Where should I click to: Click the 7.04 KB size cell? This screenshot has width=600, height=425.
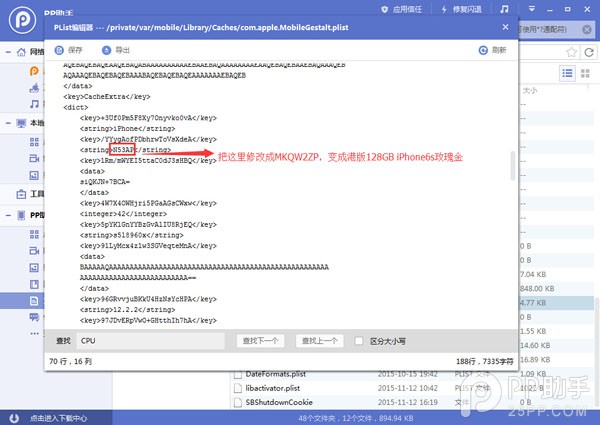tap(533, 274)
